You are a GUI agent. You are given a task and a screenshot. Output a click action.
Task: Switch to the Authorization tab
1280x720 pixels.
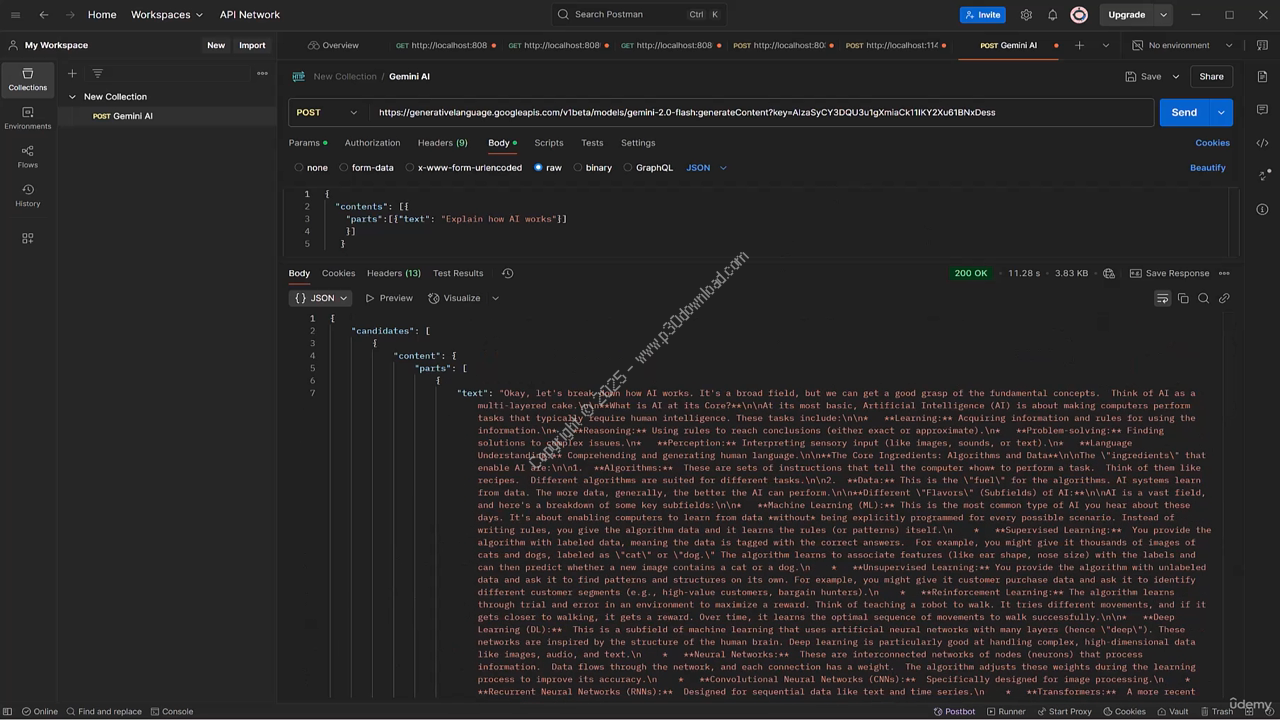tap(372, 143)
